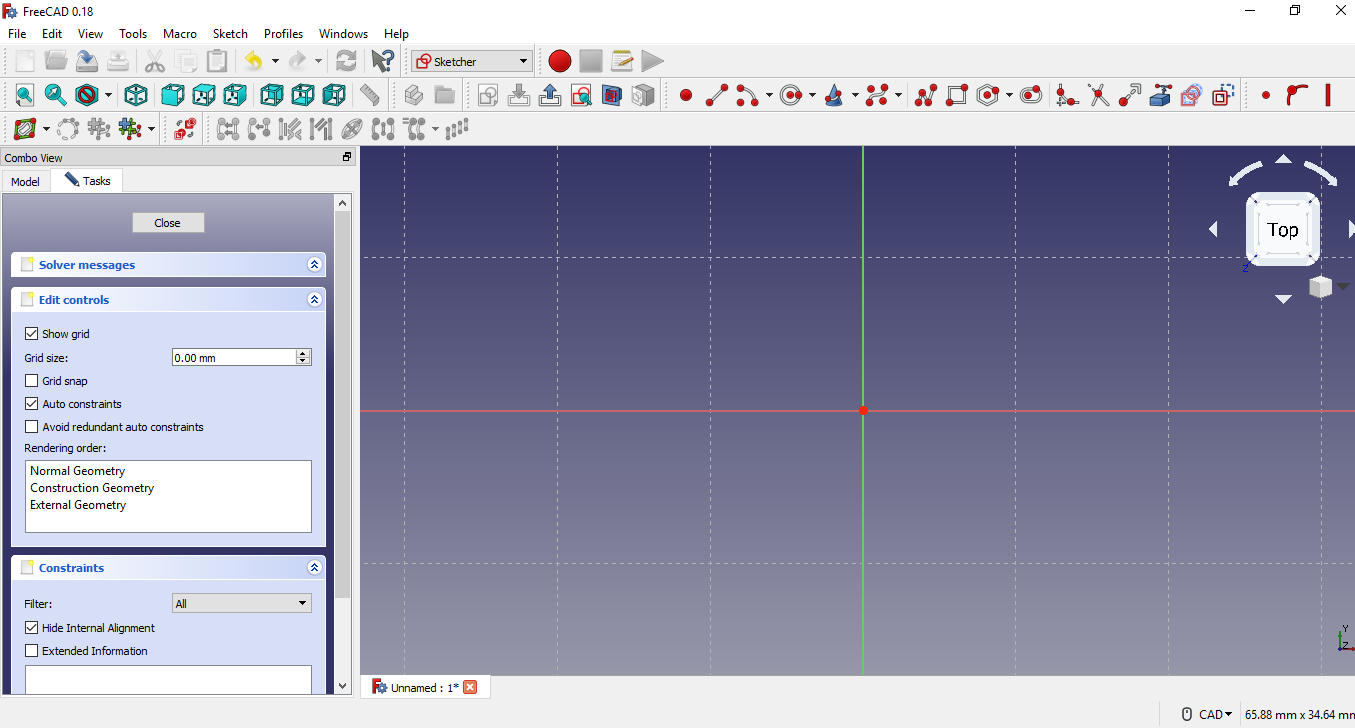Image resolution: width=1355 pixels, height=728 pixels.
Task: Open the Sketcher workbench dropdown
Action: pos(472,61)
